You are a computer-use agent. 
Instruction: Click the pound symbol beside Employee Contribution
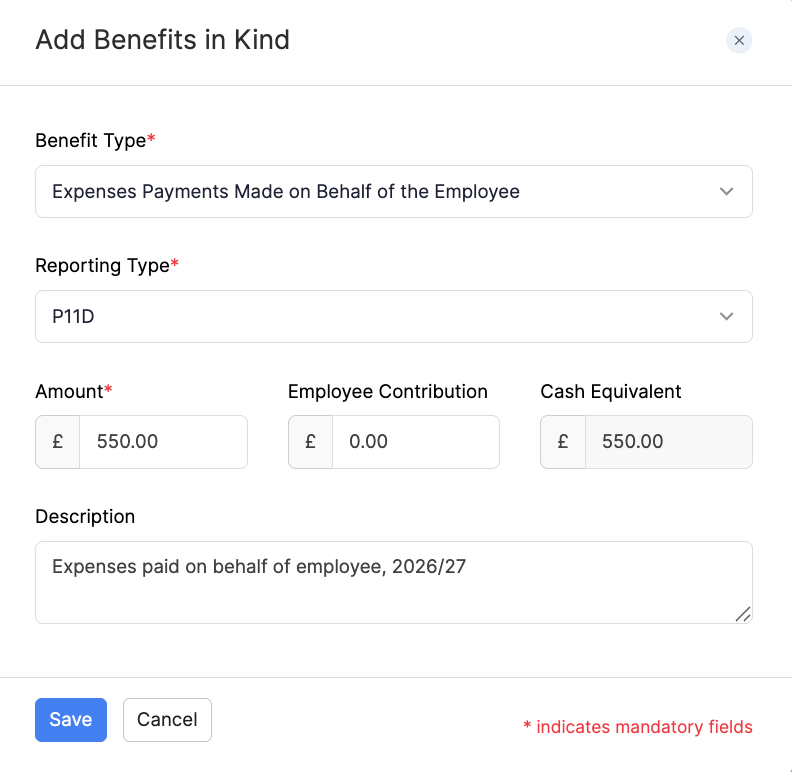pyautogui.click(x=310, y=442)
